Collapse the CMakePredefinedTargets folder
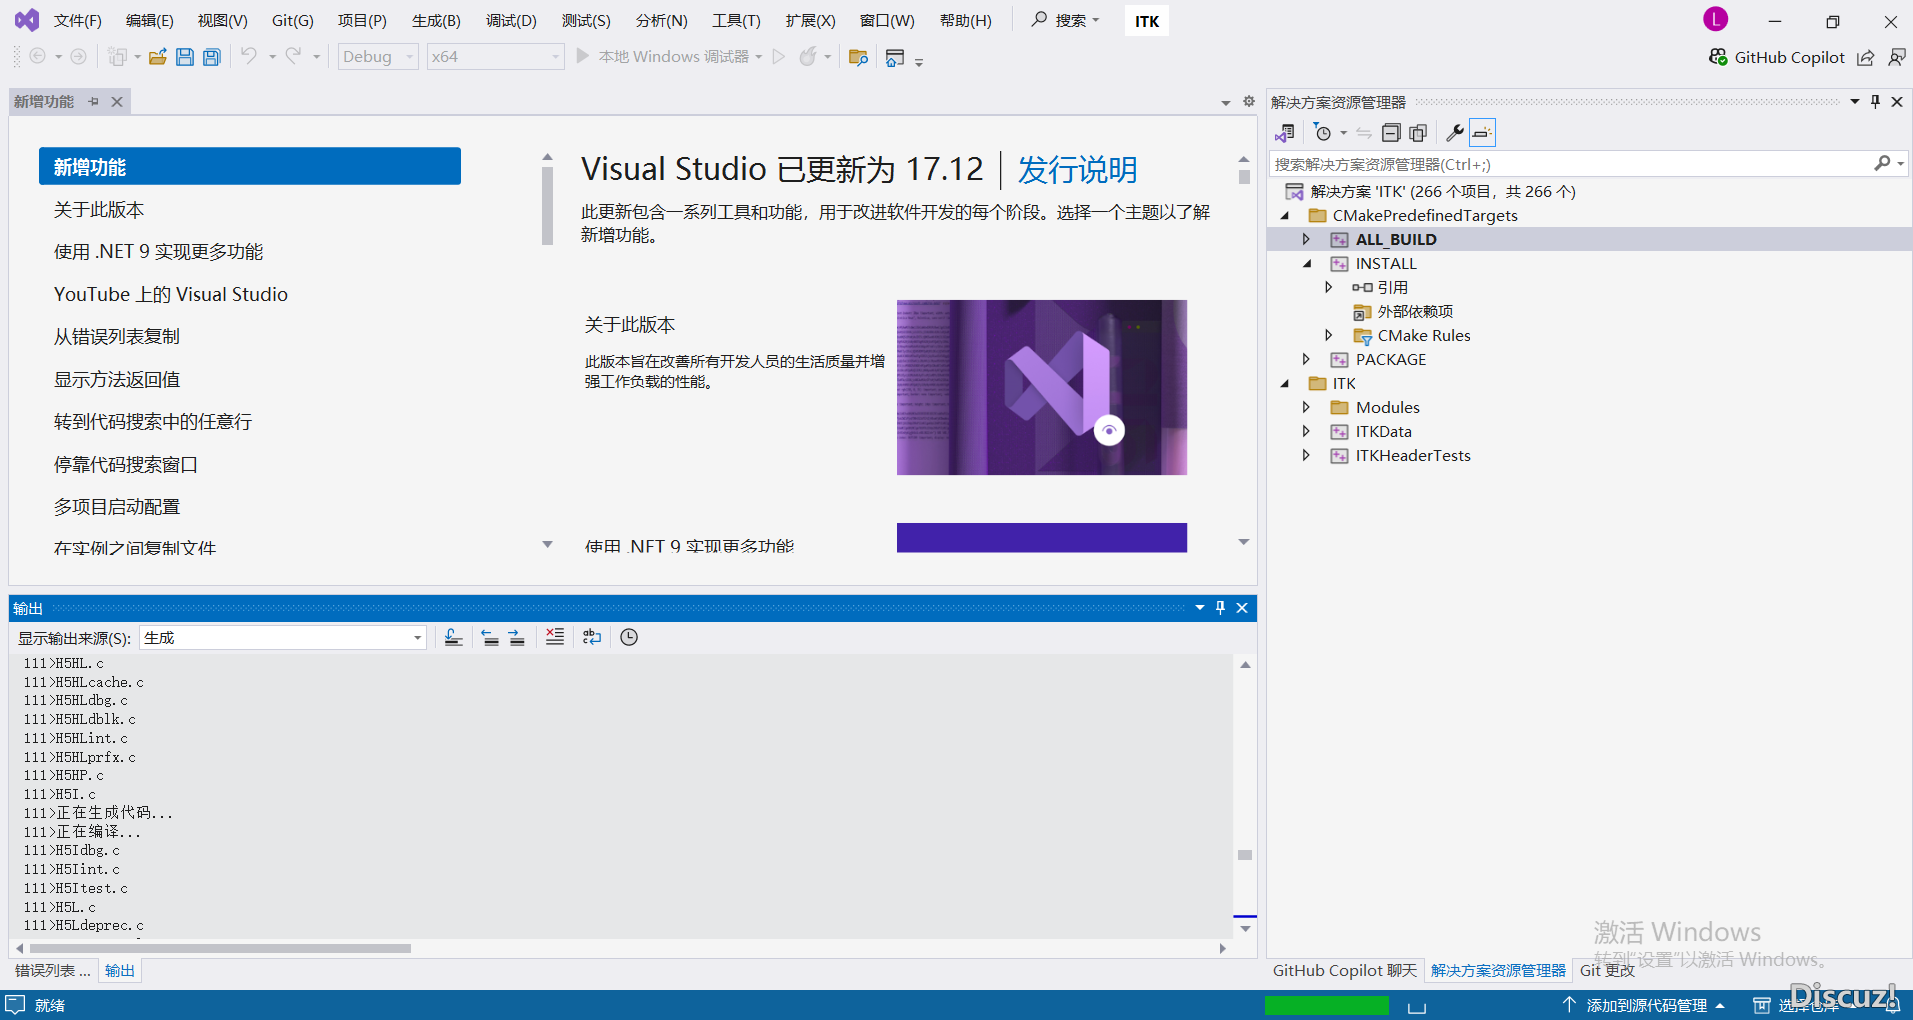The height and width of the screenshot is (1020, 1913). coord(1285,215)
